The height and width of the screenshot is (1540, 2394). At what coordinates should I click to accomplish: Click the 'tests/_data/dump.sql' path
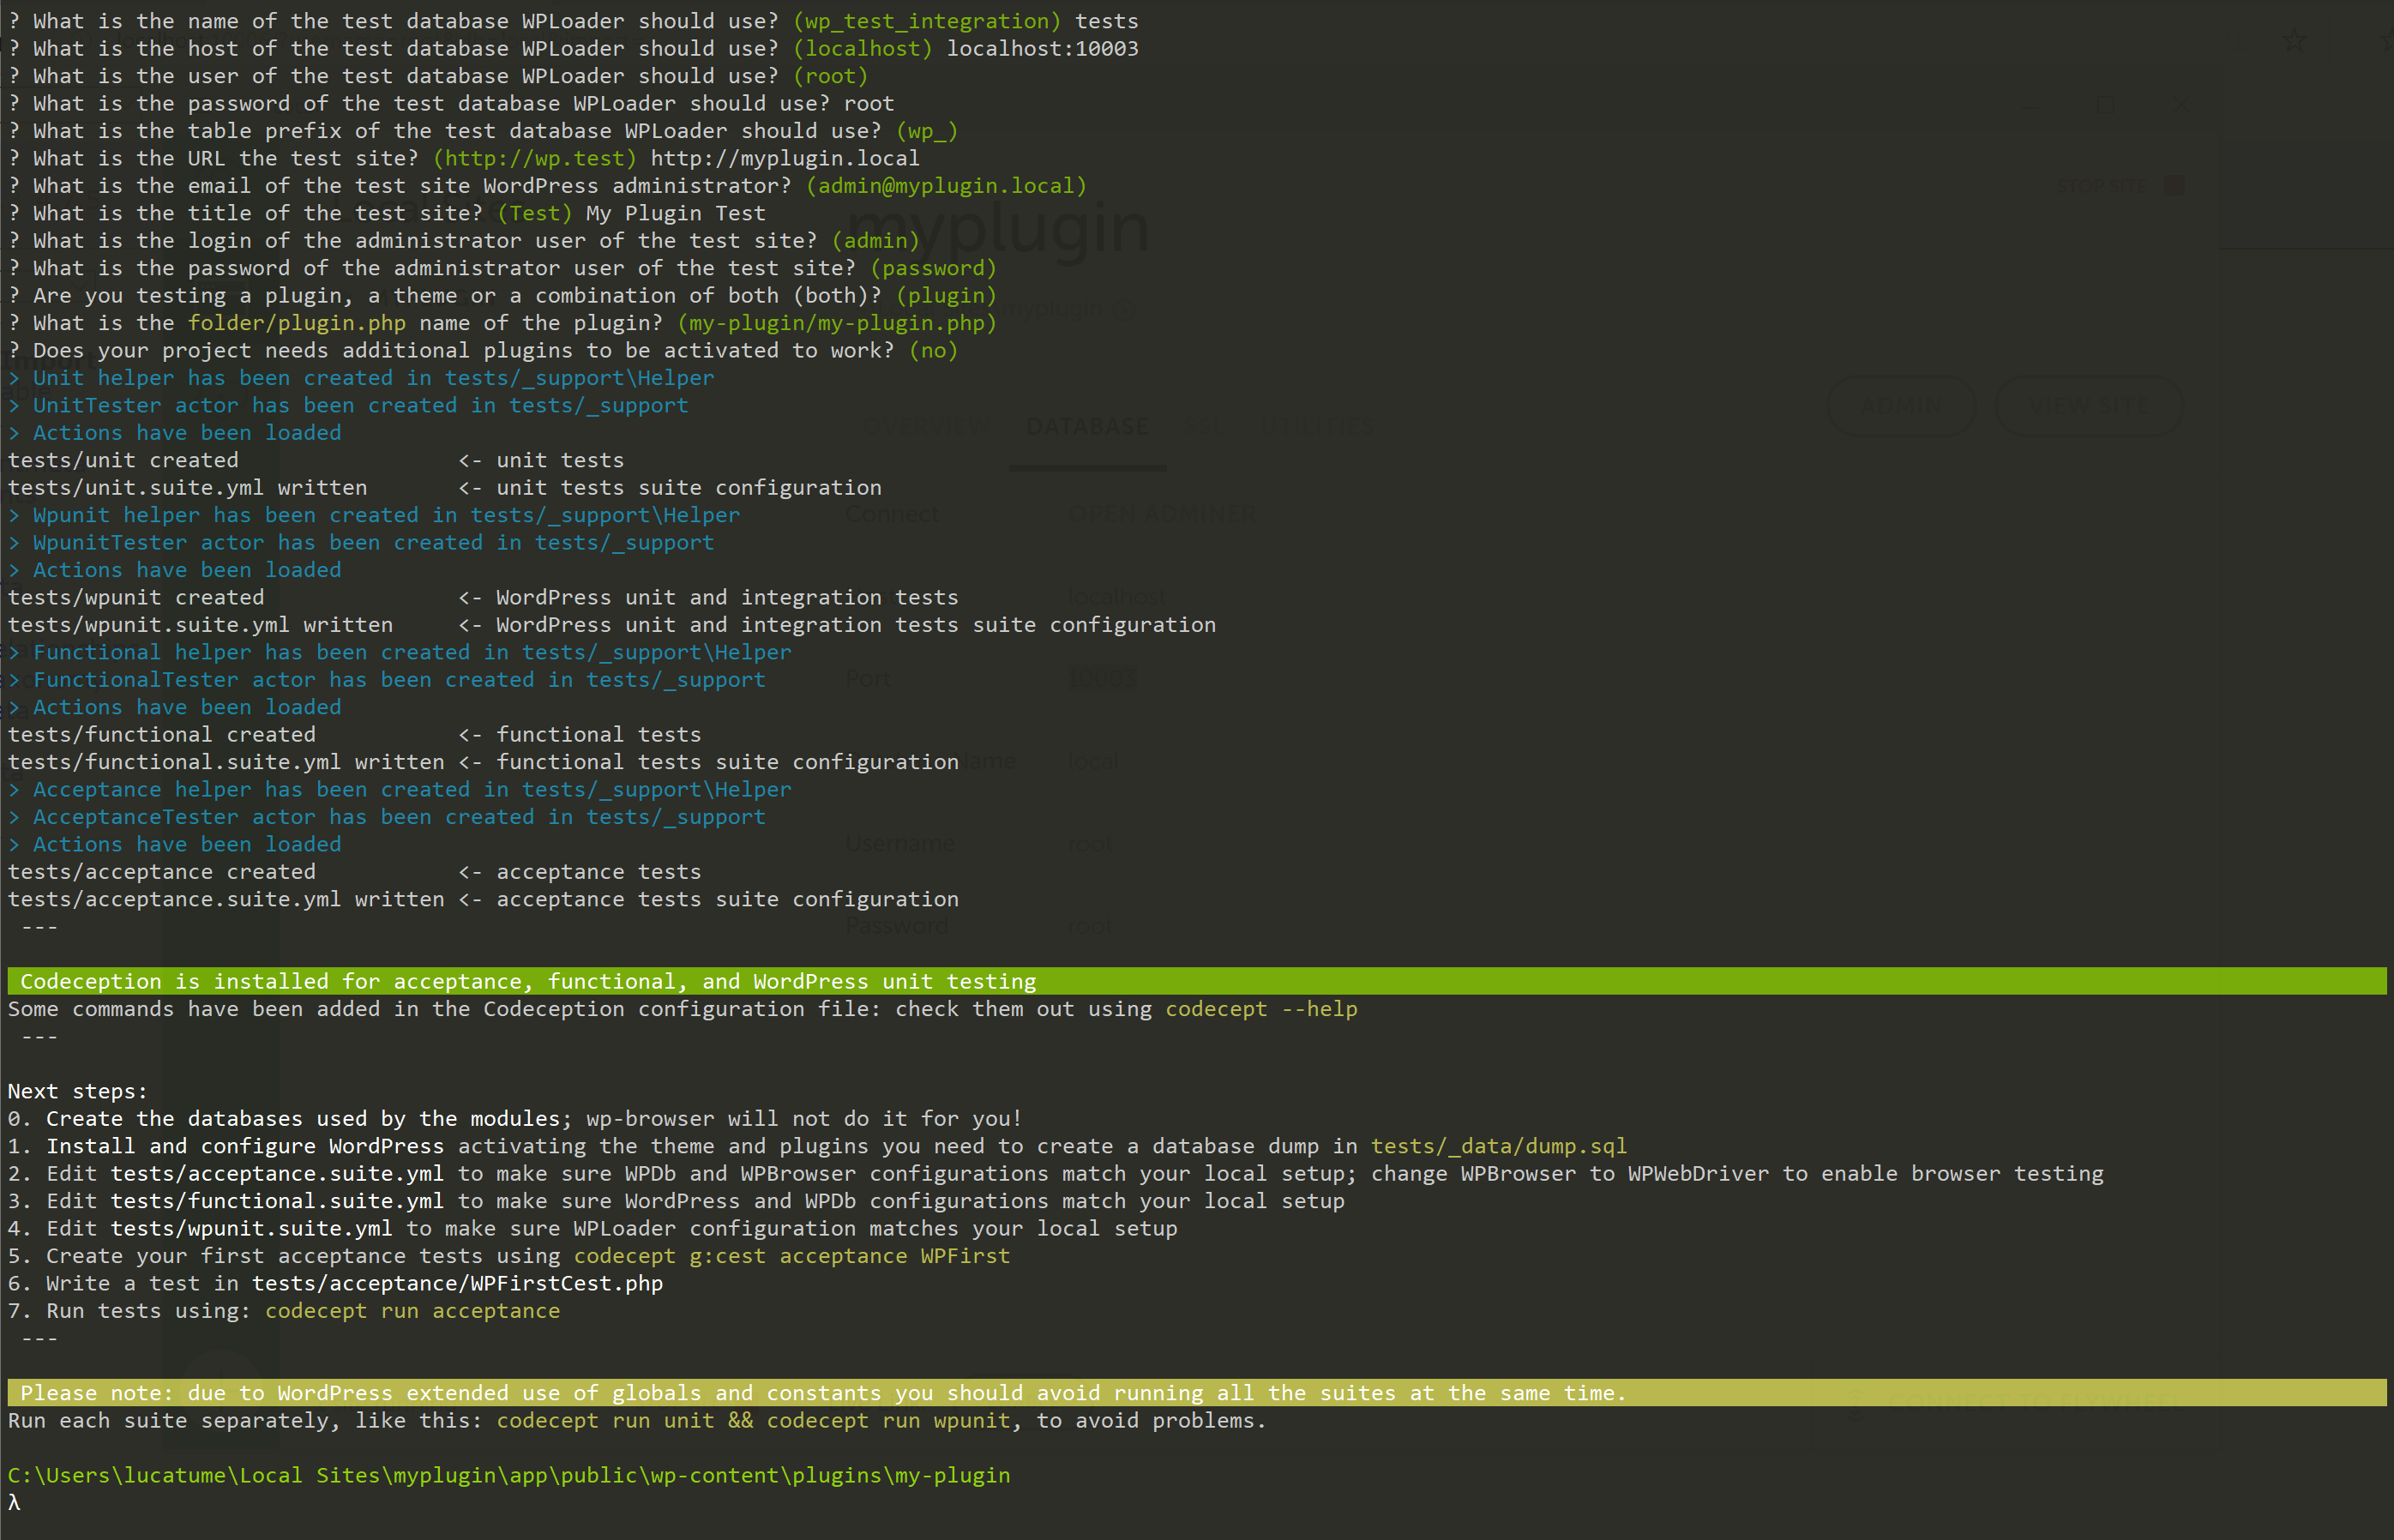(x=1499, y=1146)
